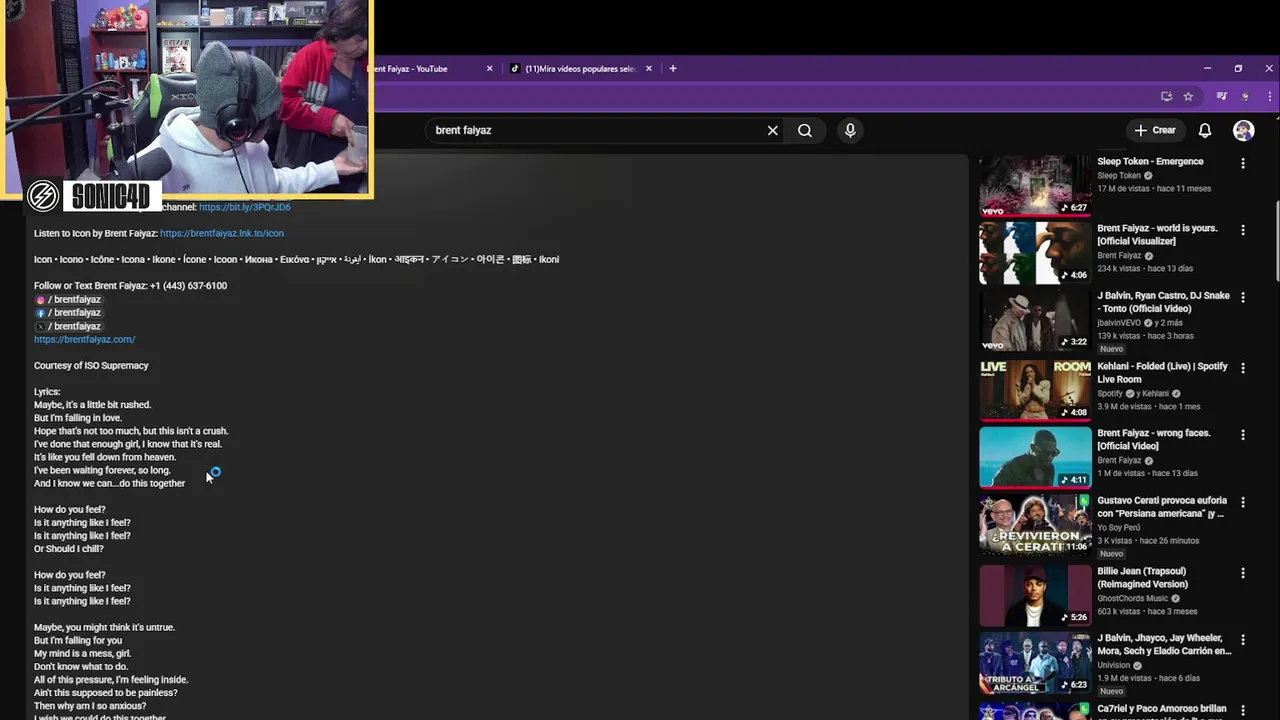1280x720 pixels.
Task: Open the J Balvin, Jhayco, Jay Wheeler title
Action: [x=1164, y=645]
